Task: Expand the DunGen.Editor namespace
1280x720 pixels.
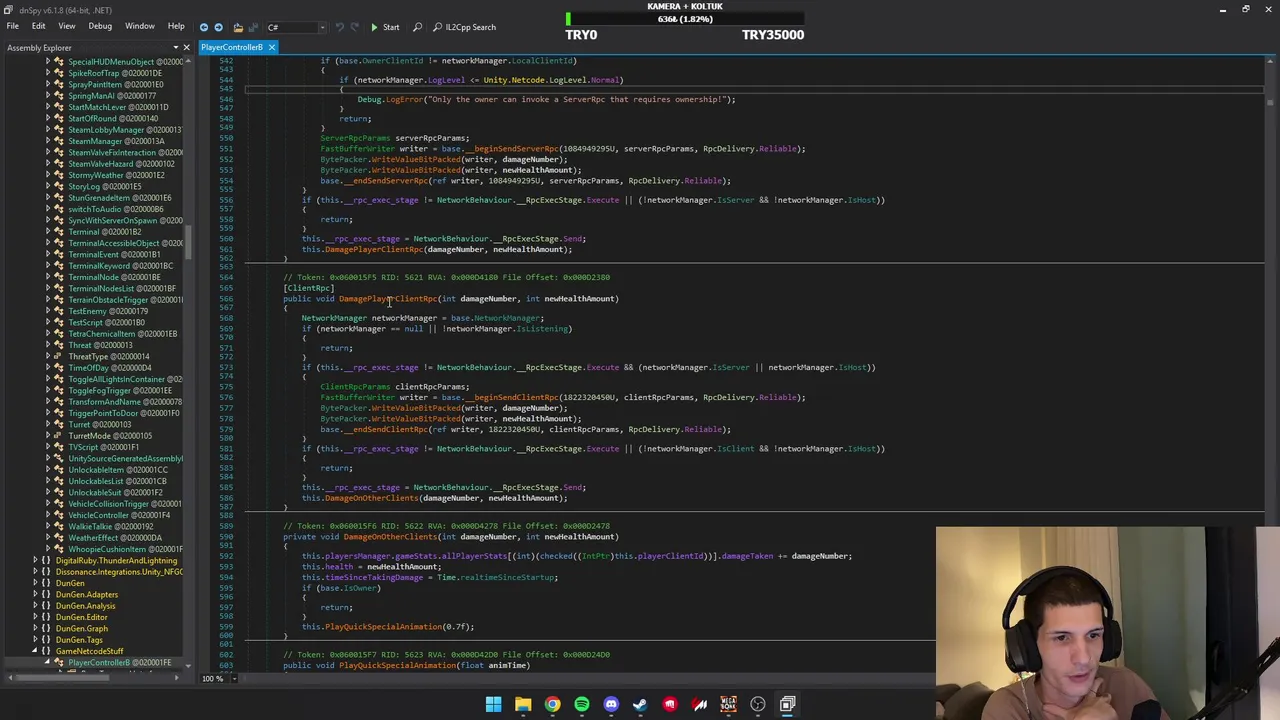Action: tap(36, 617)
